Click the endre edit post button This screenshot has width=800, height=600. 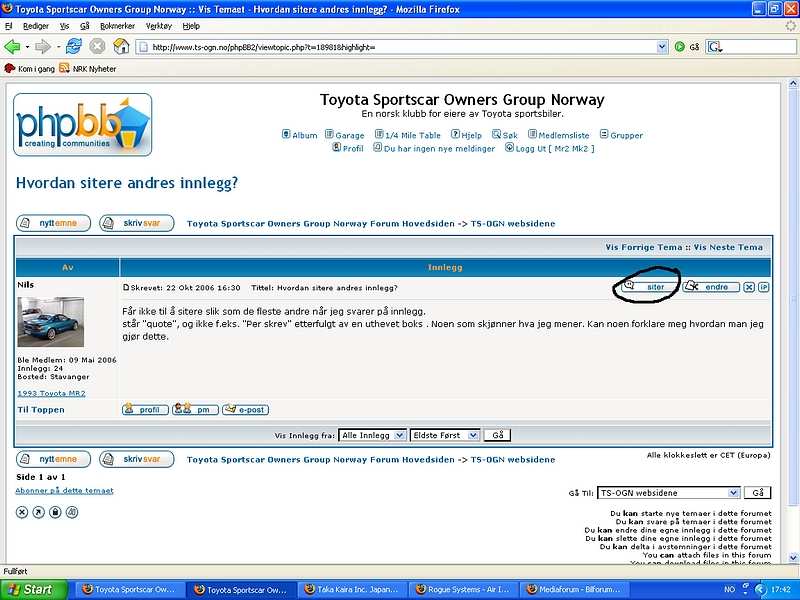711,287
